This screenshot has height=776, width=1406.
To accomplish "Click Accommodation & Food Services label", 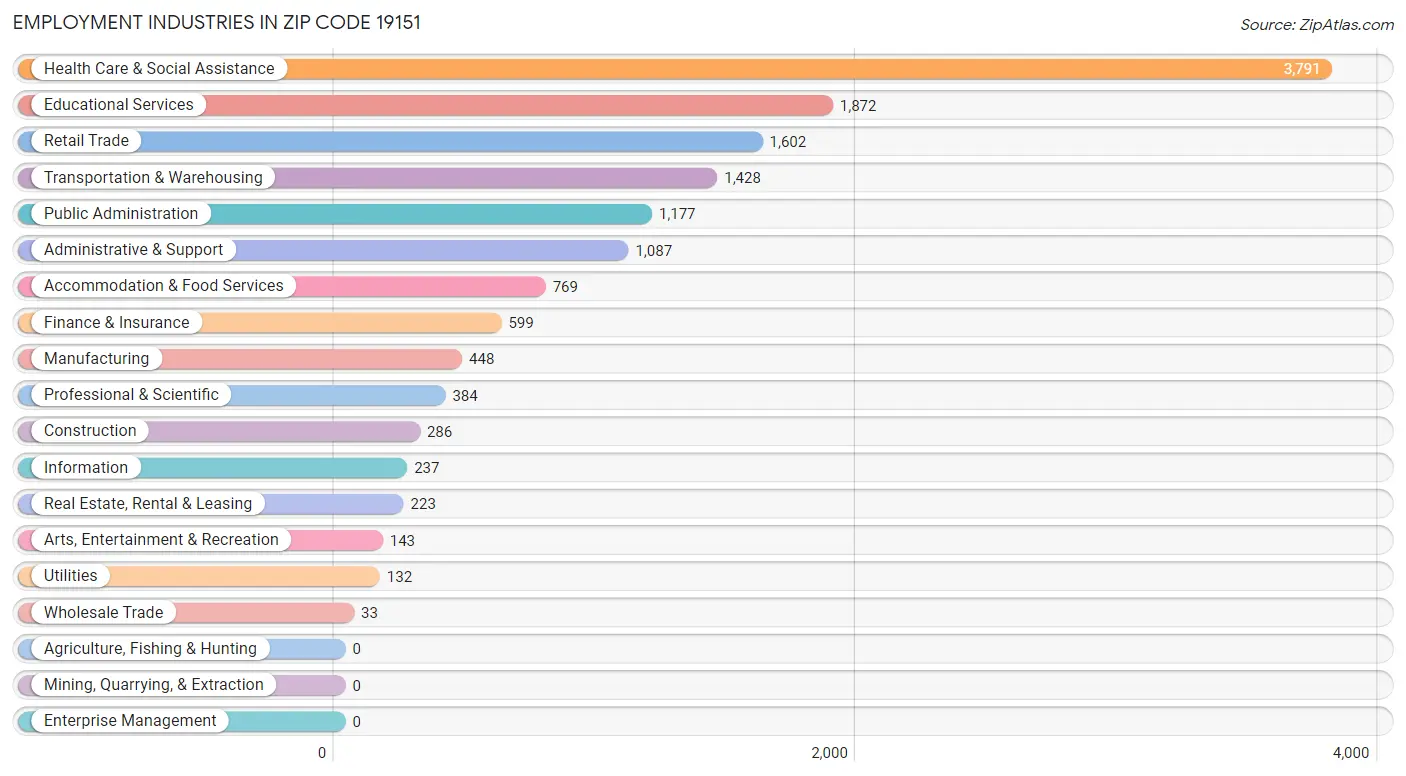I will click(164, 286).
